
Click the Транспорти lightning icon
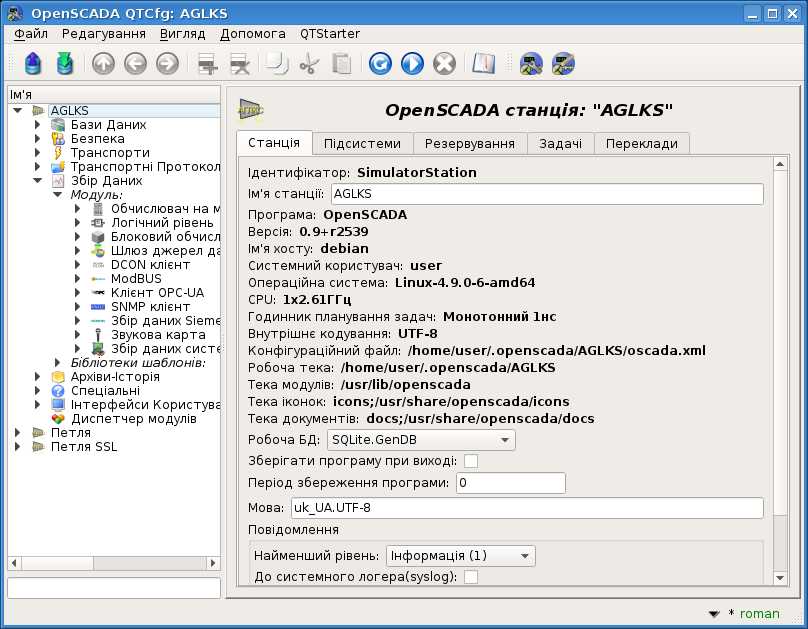click(x=58, y=153)
